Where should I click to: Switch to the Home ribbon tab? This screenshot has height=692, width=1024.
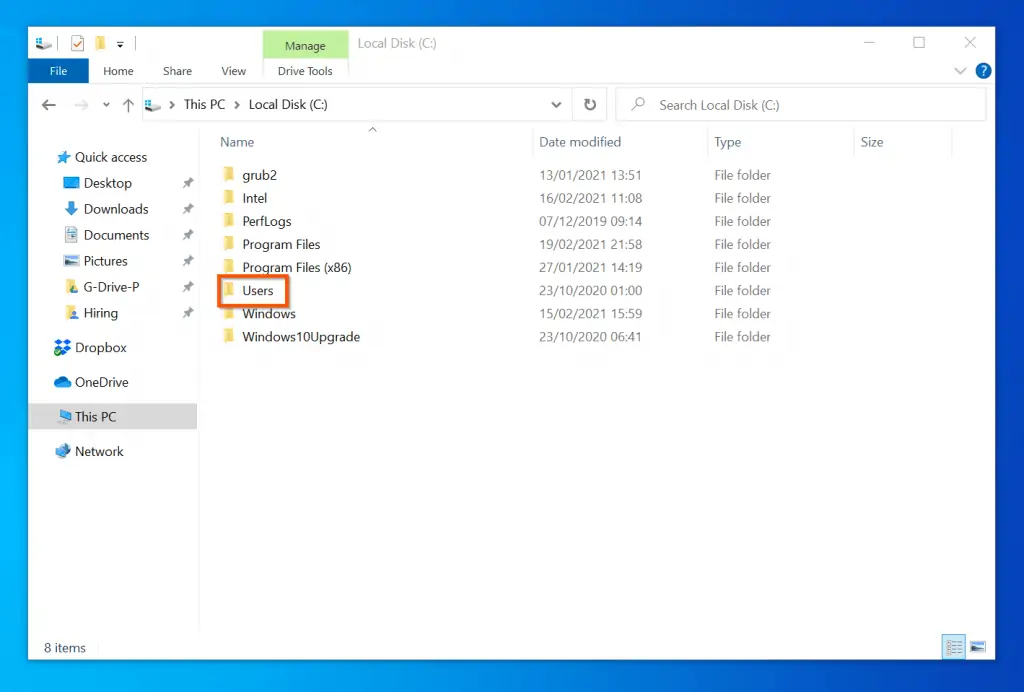(118, 71)
